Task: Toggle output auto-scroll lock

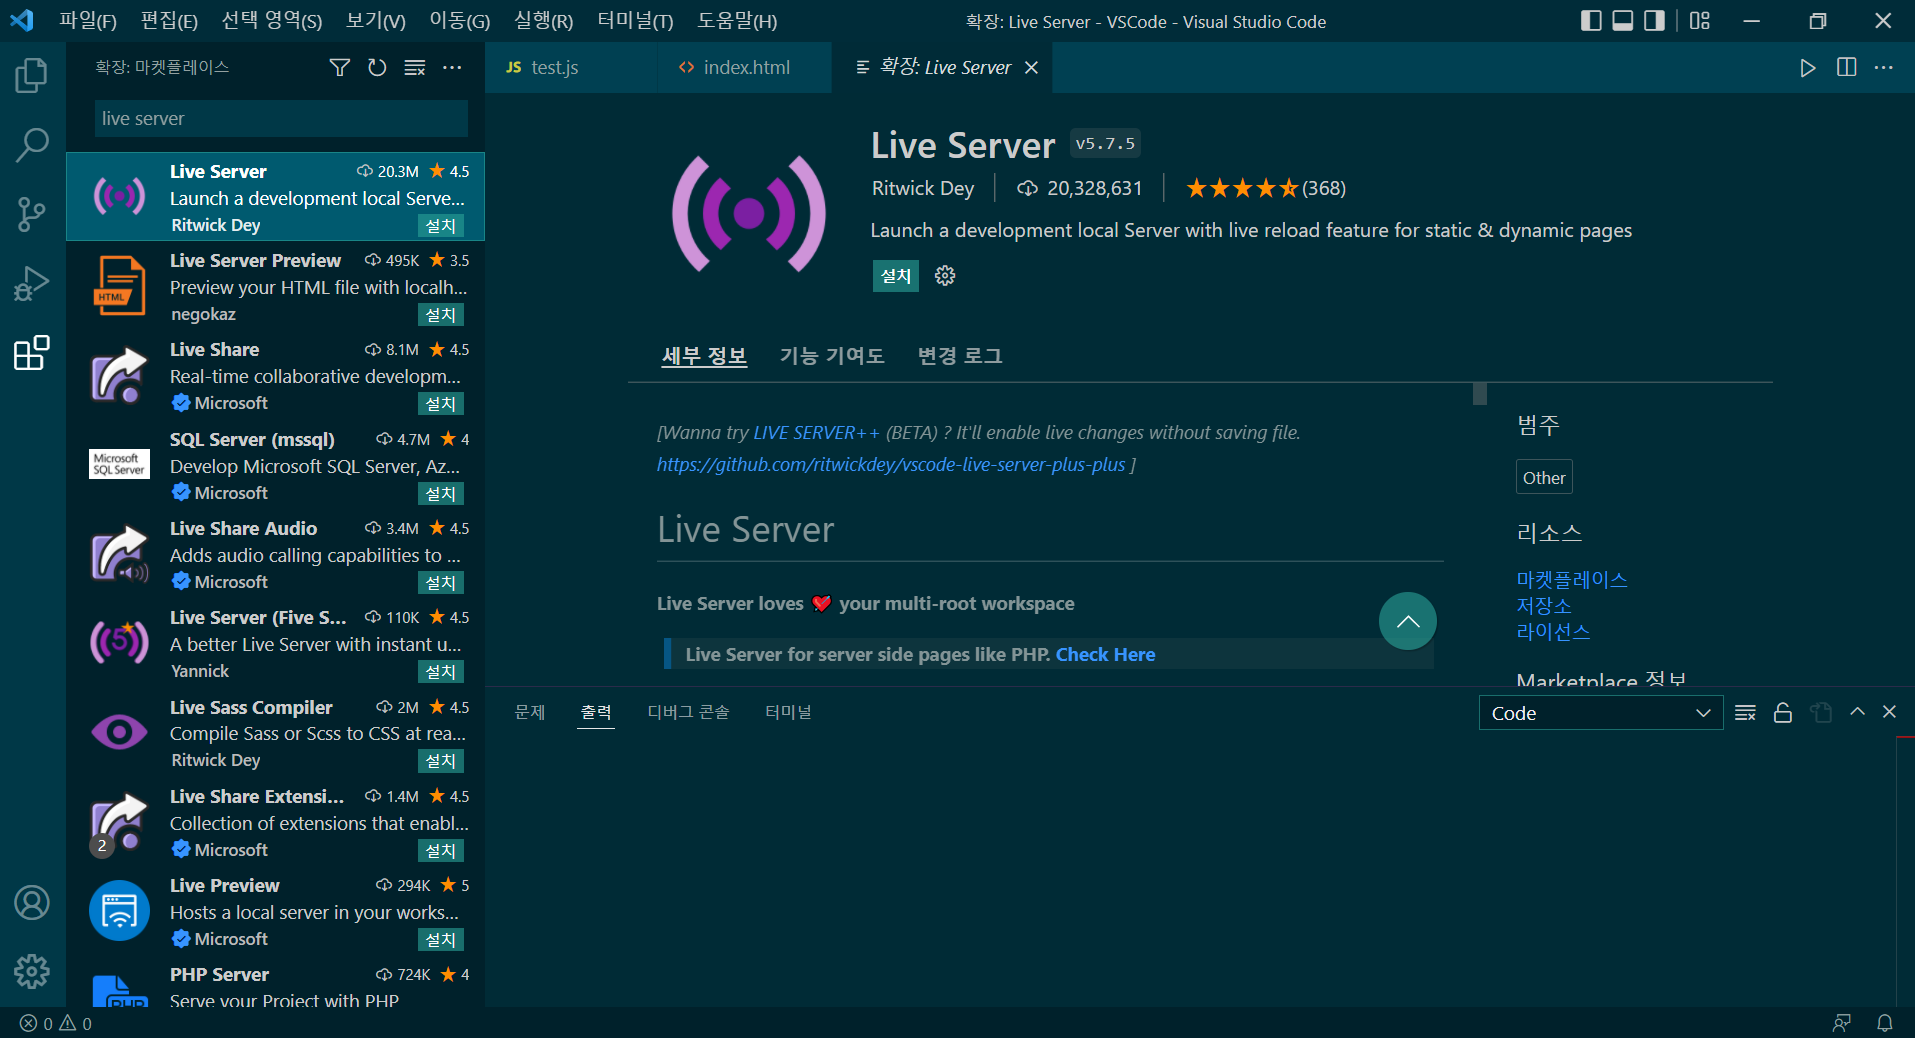Action: pyautogui.click(x=1783, y=712)
